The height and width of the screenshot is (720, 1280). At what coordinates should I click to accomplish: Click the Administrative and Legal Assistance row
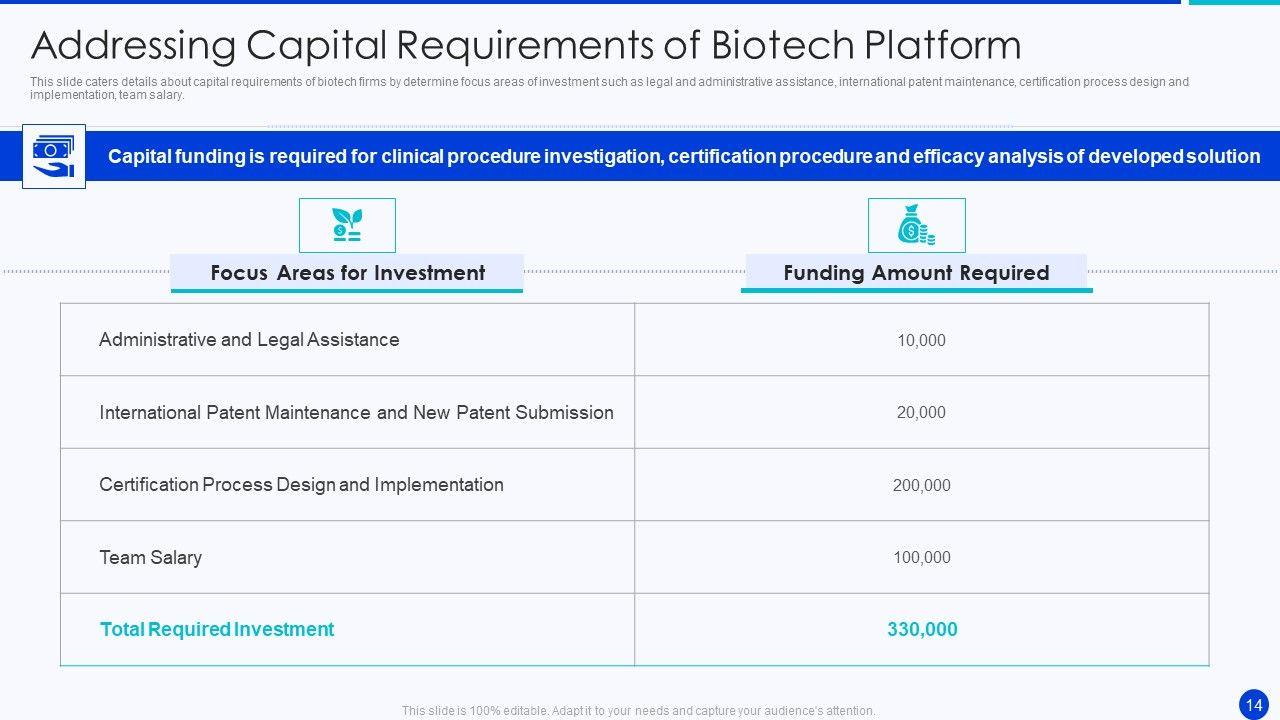point(249,340)
